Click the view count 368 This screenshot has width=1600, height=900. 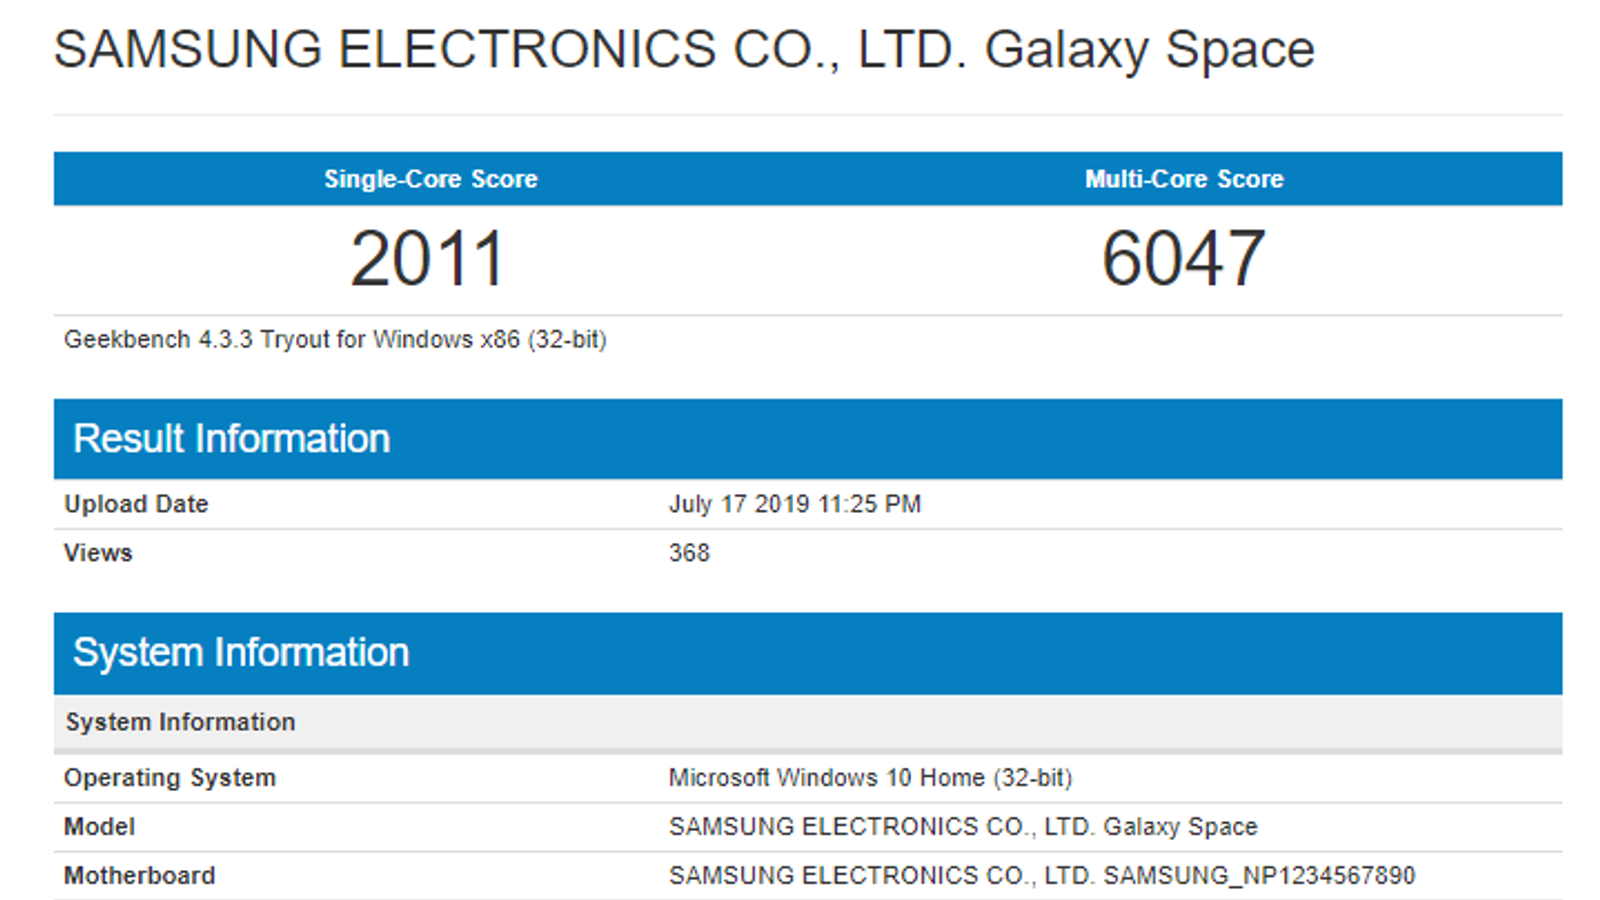689,553
